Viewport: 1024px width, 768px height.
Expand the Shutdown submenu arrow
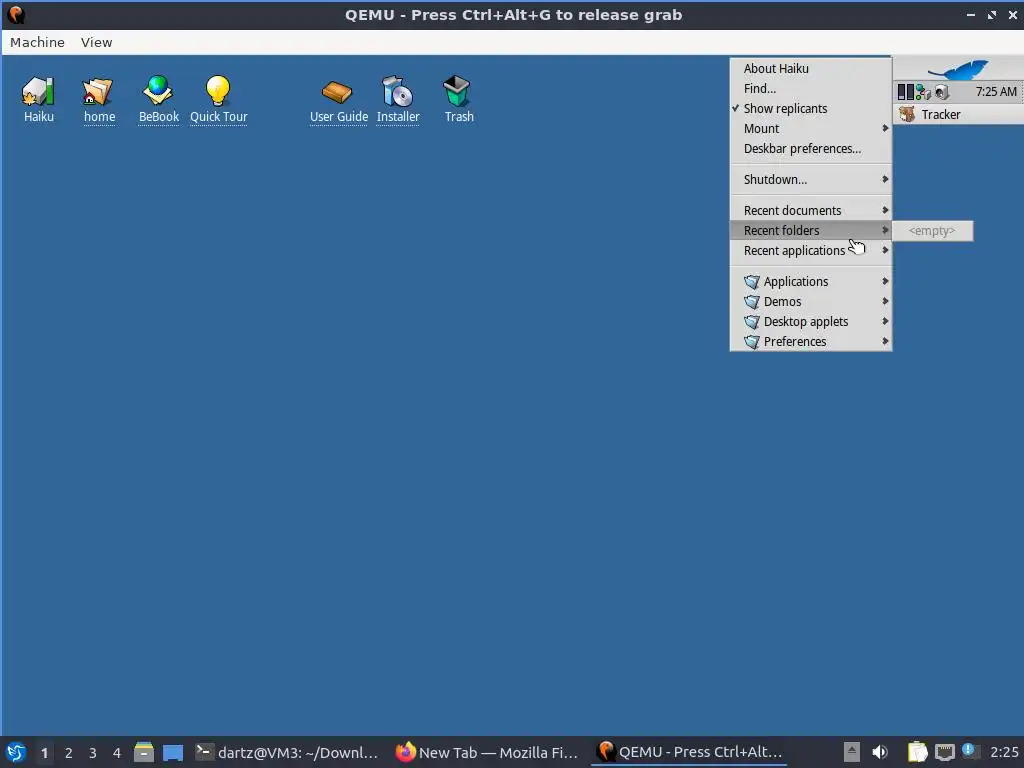click(885, 180)
